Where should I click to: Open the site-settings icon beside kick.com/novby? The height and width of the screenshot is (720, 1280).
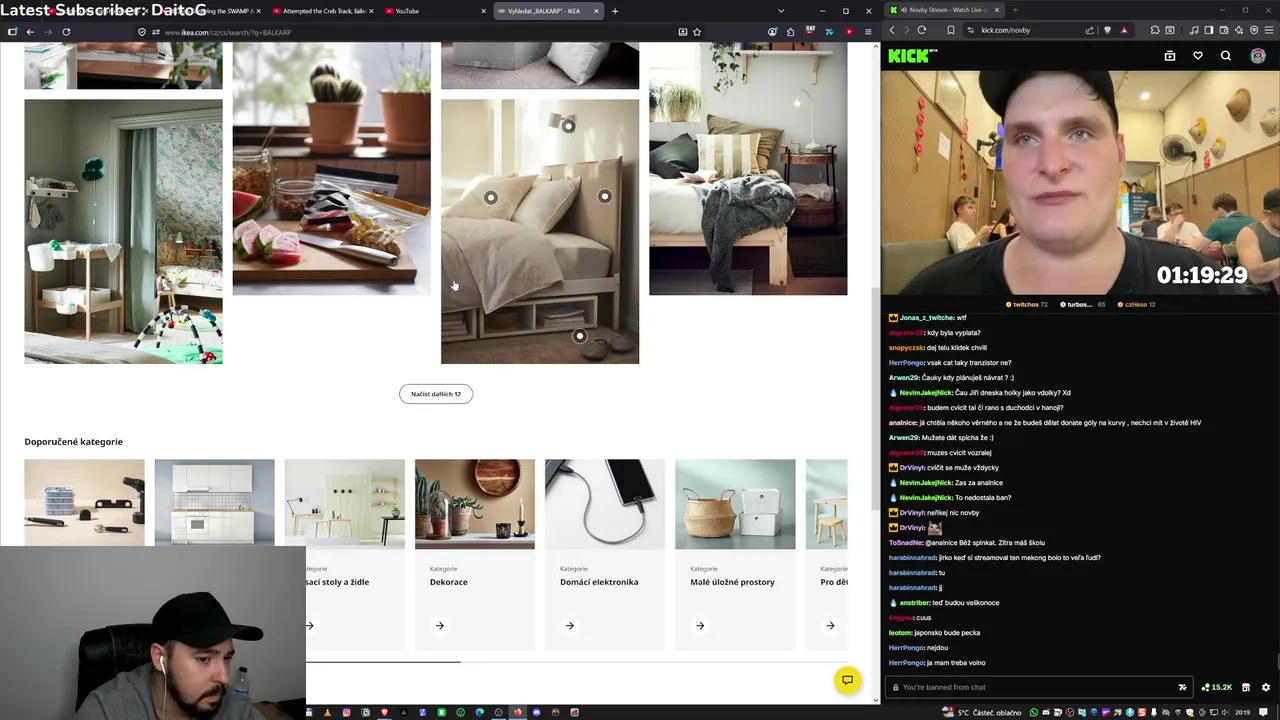(x=970, y=30)
